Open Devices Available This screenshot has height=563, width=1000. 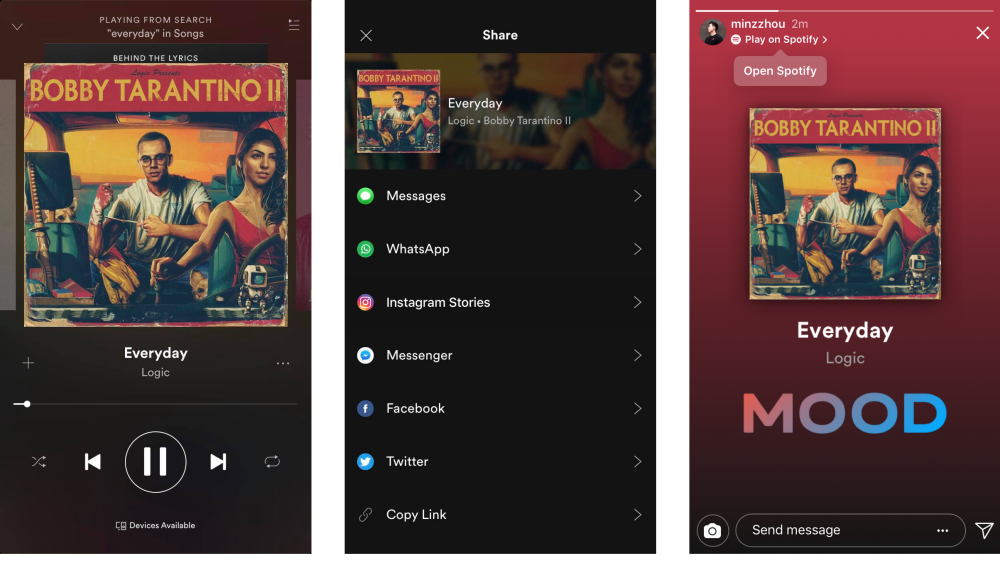[x=156, y=525]
